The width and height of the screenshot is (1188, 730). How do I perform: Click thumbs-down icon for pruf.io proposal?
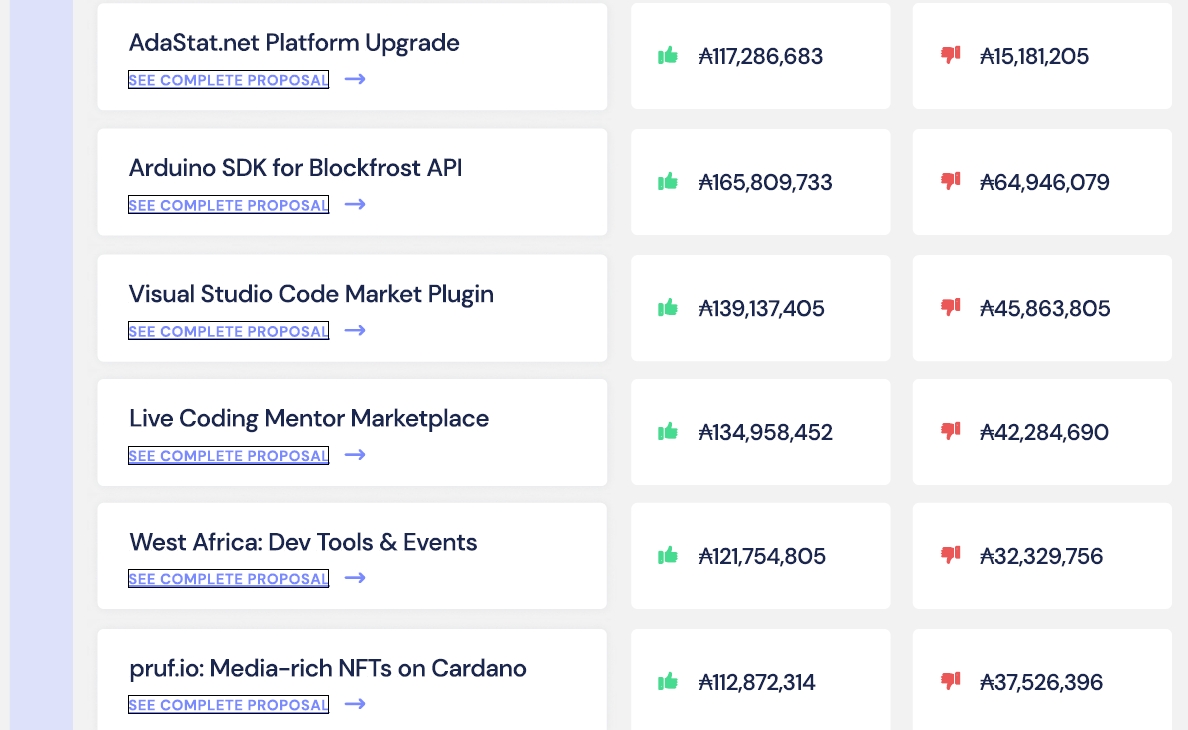coord(950,681)
